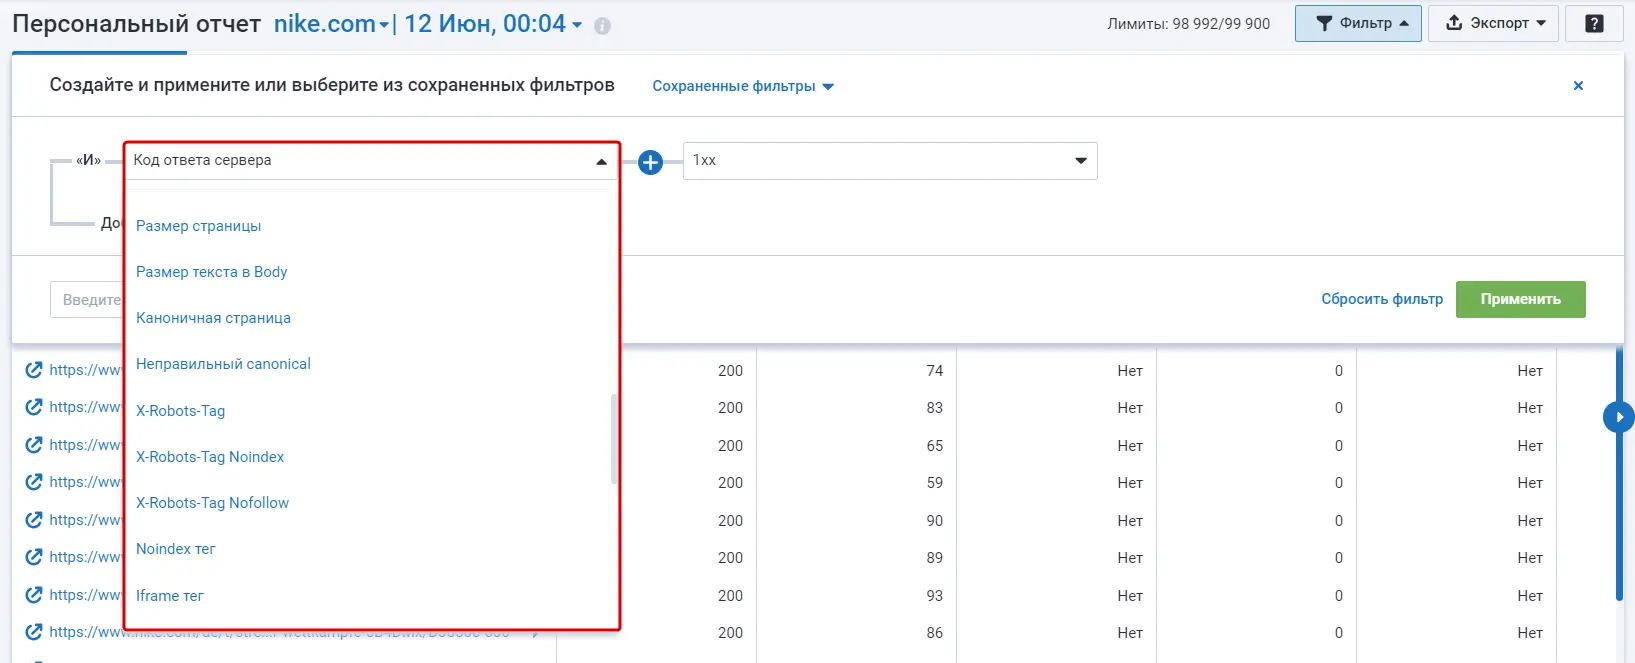This screenshot has height=663, width=1635.
Task: Open the external link icon beside value 90
Action: click(x=34, y=520)
